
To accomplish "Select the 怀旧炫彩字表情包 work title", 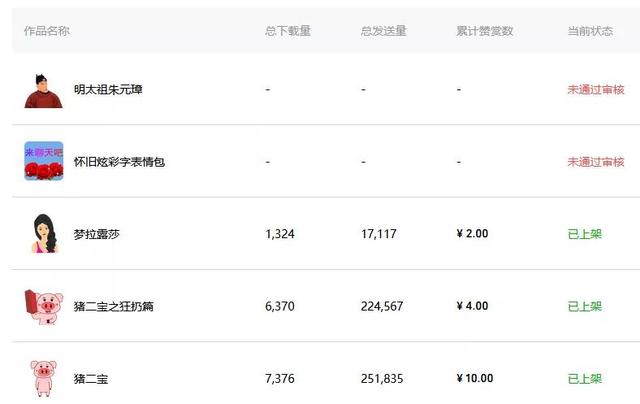I will (119, 162).
